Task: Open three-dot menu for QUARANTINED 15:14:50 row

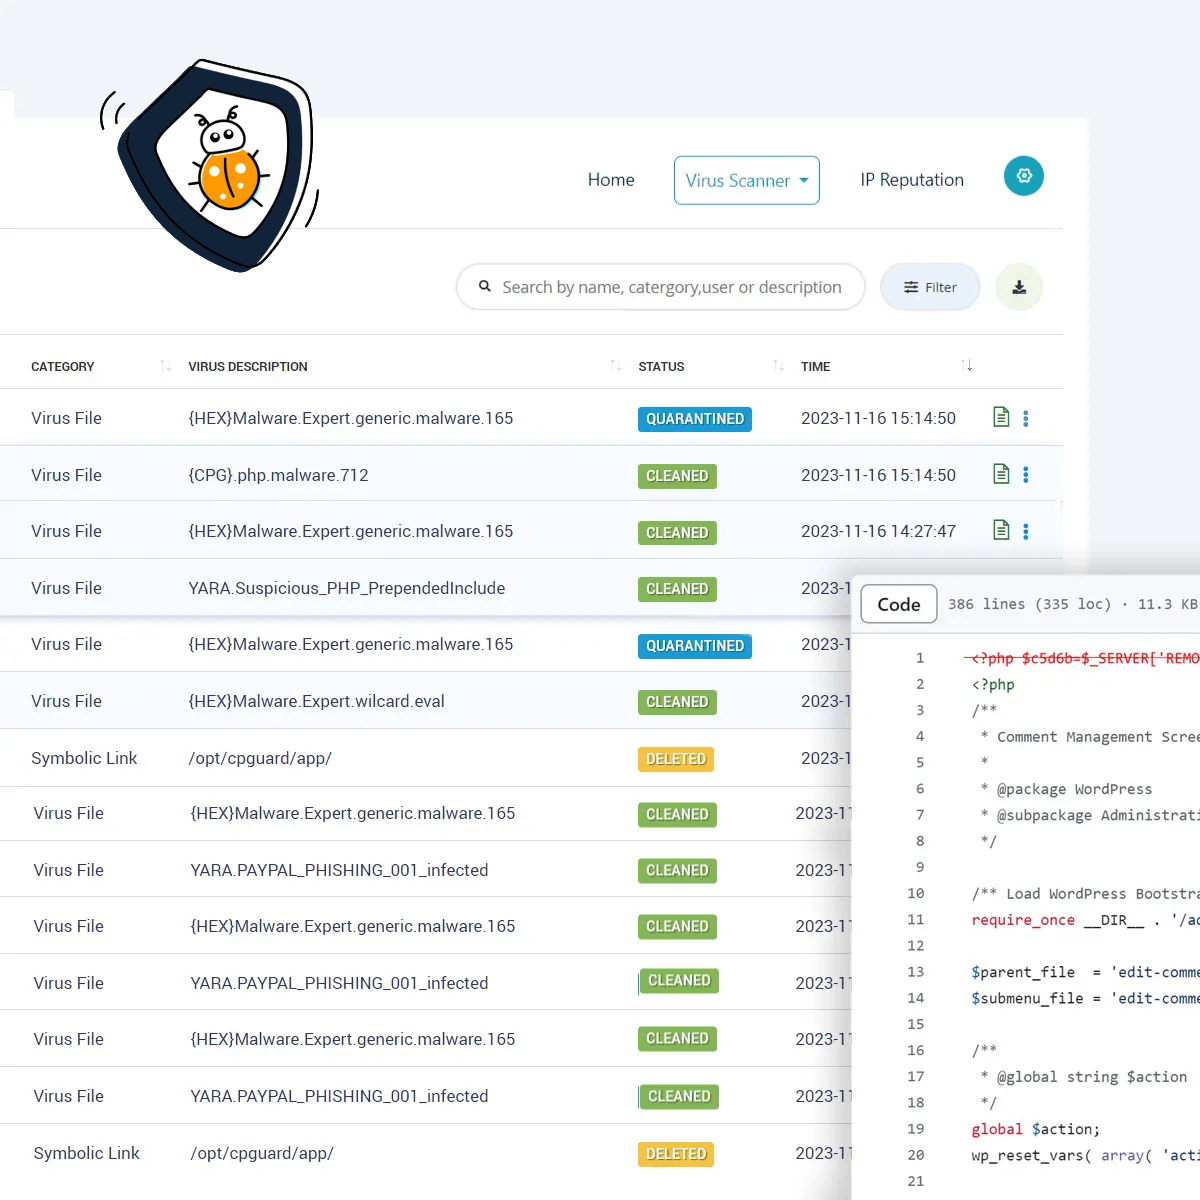Action: (x=1026, y=418)
